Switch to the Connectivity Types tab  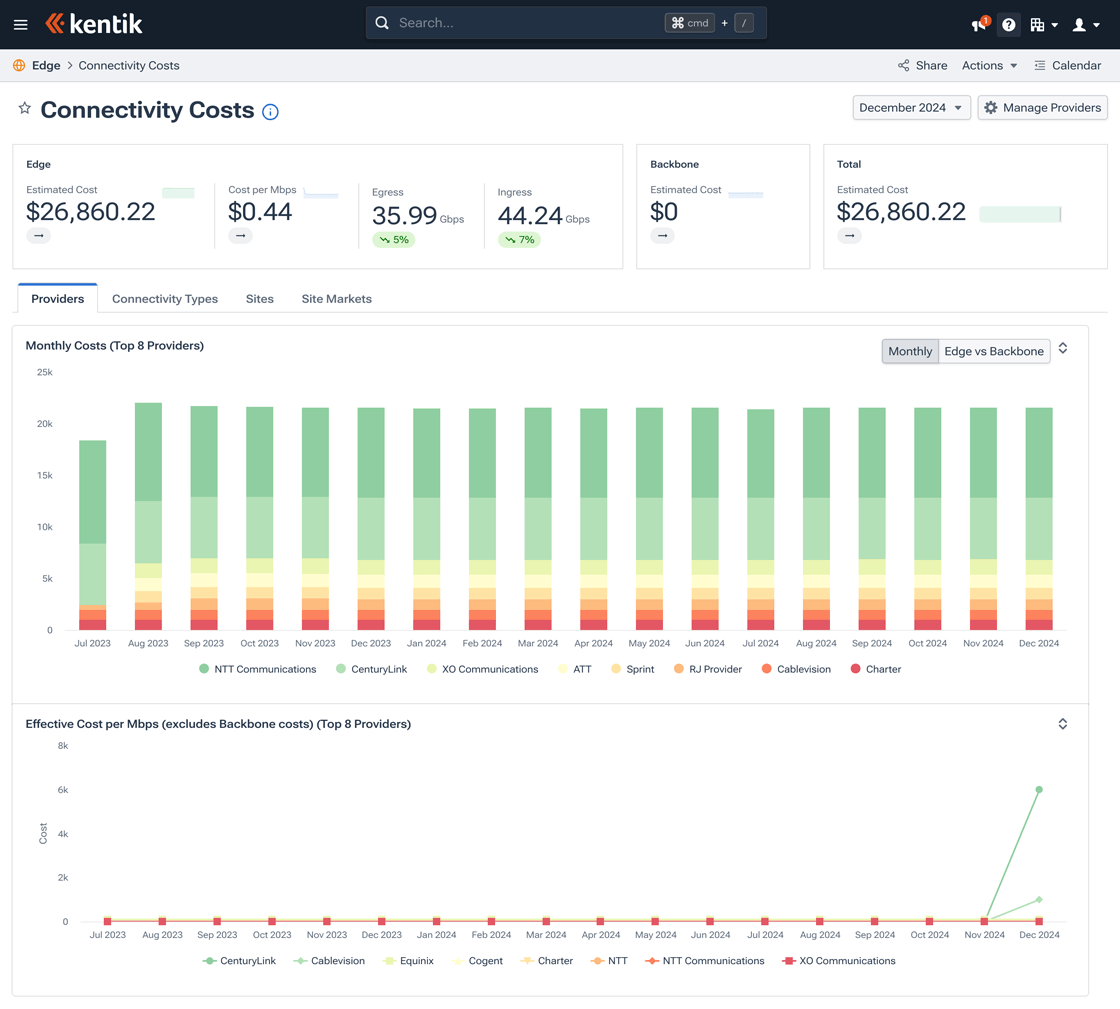point(164,298)
